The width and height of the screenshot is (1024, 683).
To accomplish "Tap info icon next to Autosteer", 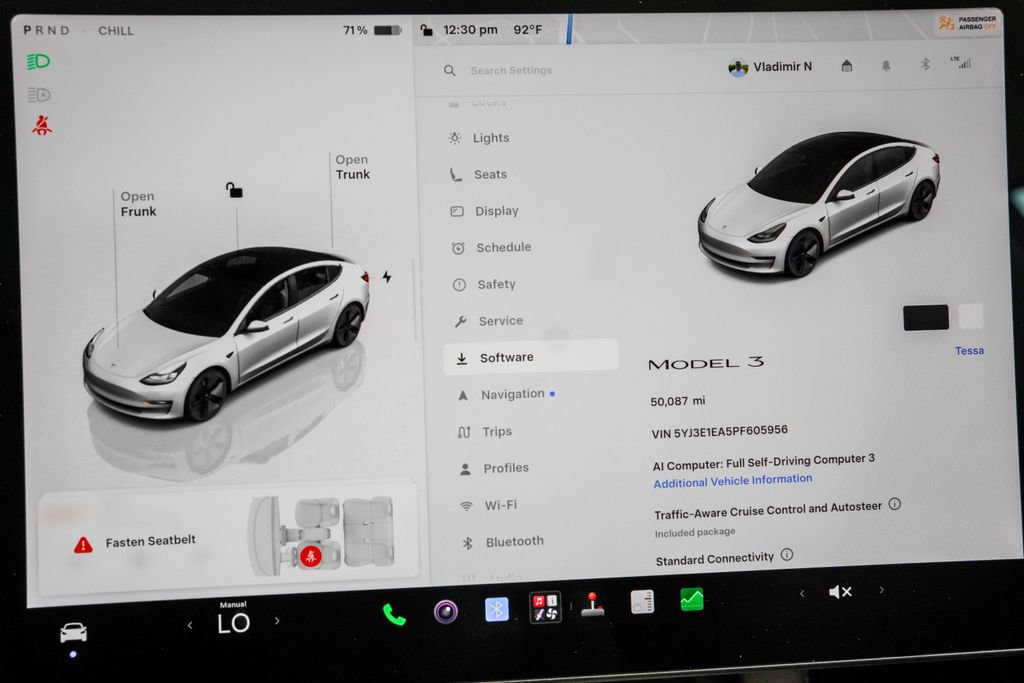I will (895, 504).
